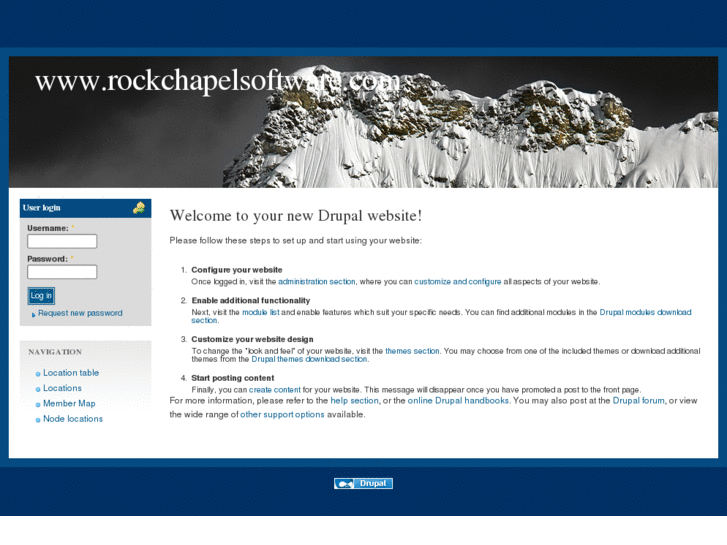This screenshot has width=727, height=545.
Task: Click the user login block icon
Action: pos(139,208)
